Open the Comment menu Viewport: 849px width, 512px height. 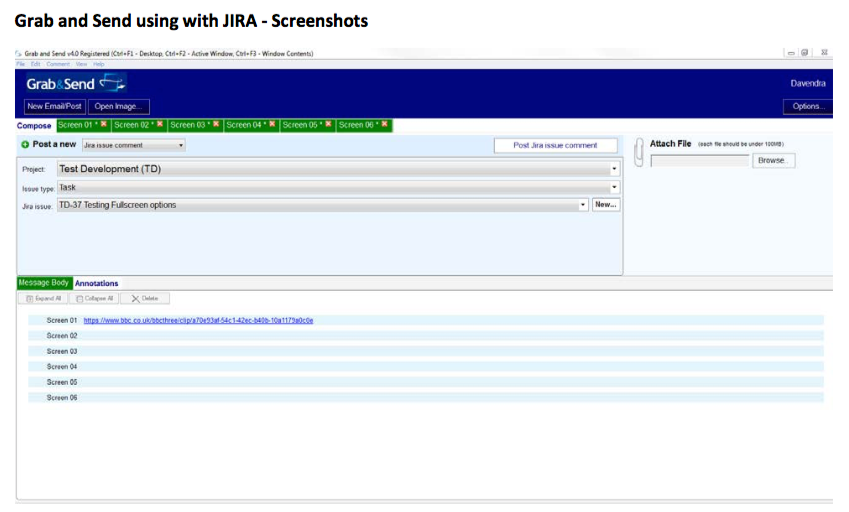58,64
